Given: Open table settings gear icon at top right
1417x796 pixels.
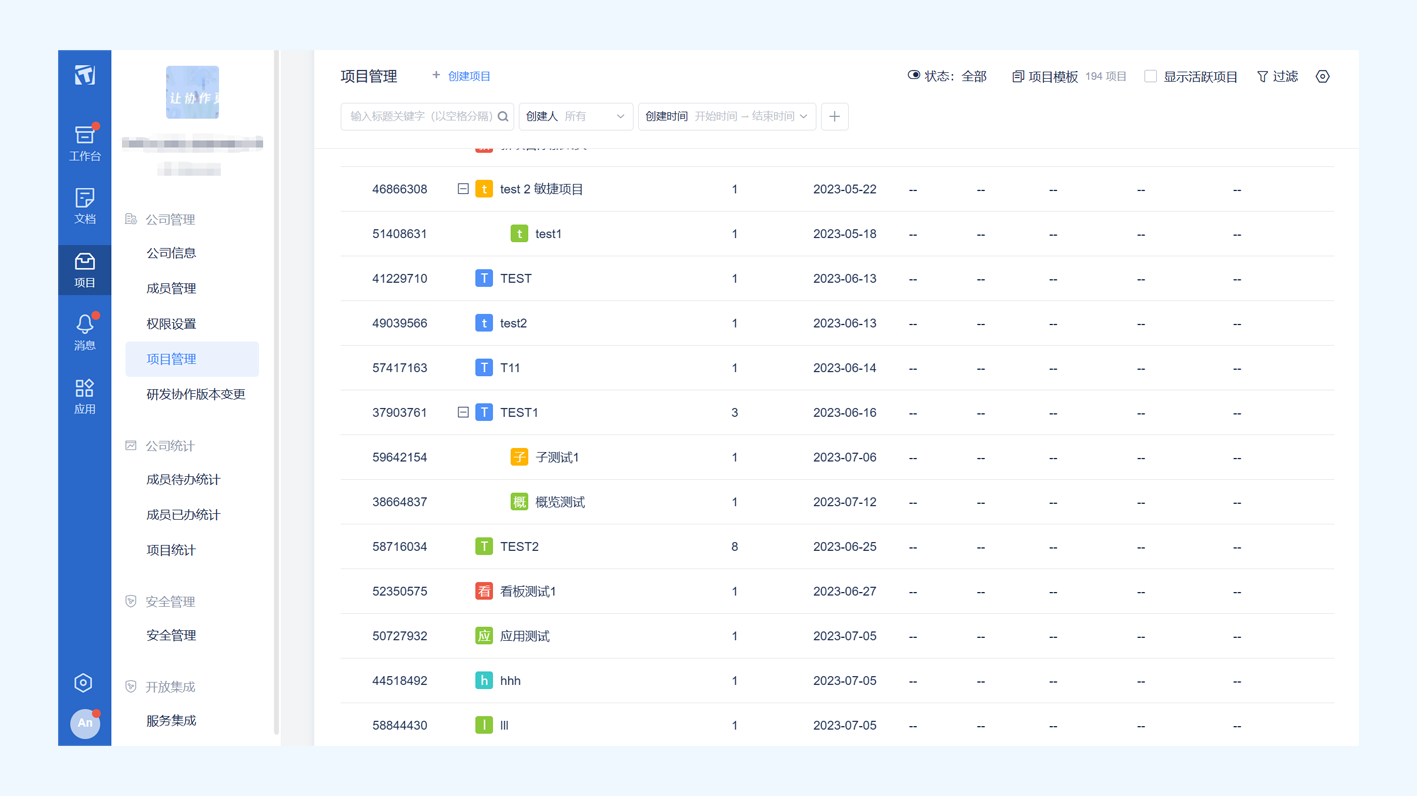Looking at the screenshot, I should pos(1323,77).
